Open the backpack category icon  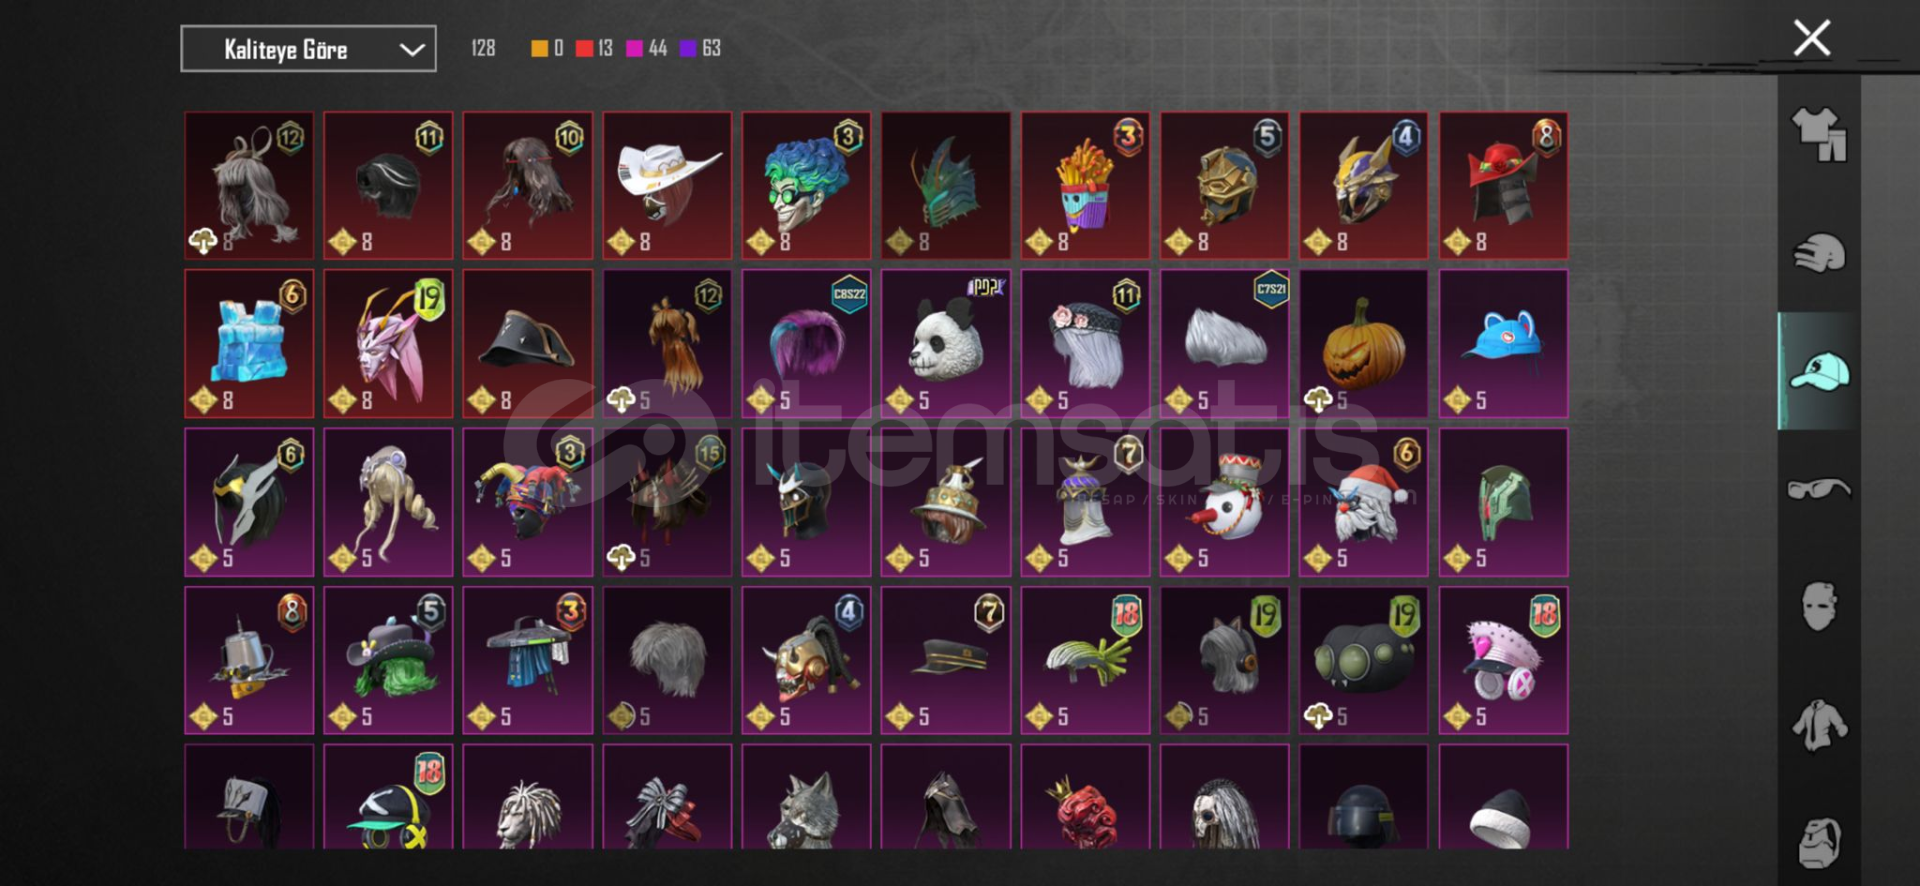click(1819, 843)
